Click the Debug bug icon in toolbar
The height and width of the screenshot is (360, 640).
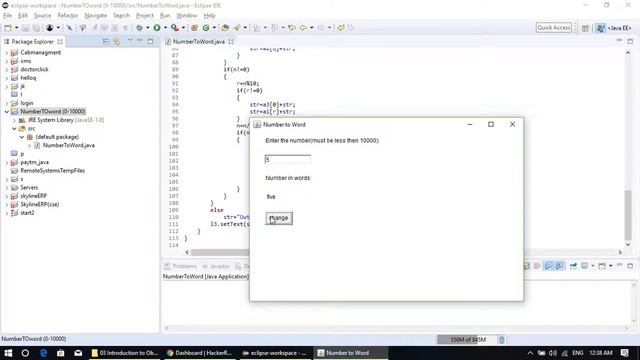coord(140,28)
